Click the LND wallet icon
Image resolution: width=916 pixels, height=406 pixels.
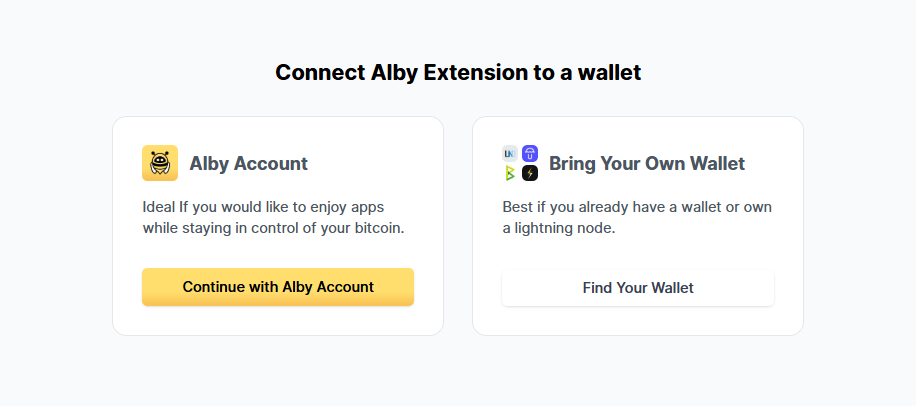click(x=510, y=154)
